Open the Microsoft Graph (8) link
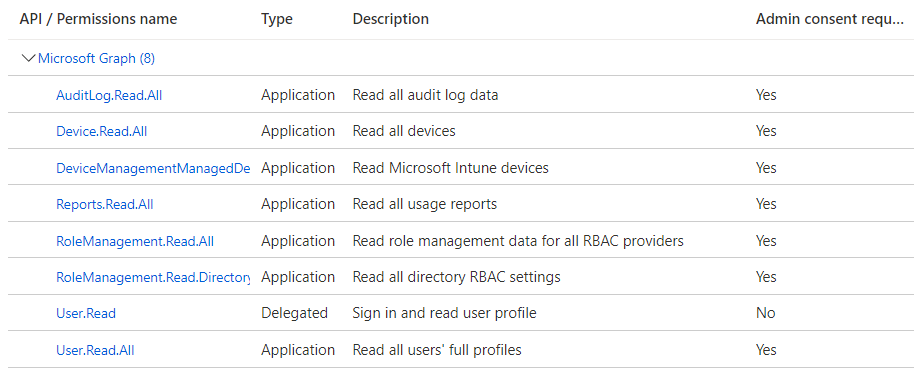Viewport: 914px width, 372px height. (96, 58)
